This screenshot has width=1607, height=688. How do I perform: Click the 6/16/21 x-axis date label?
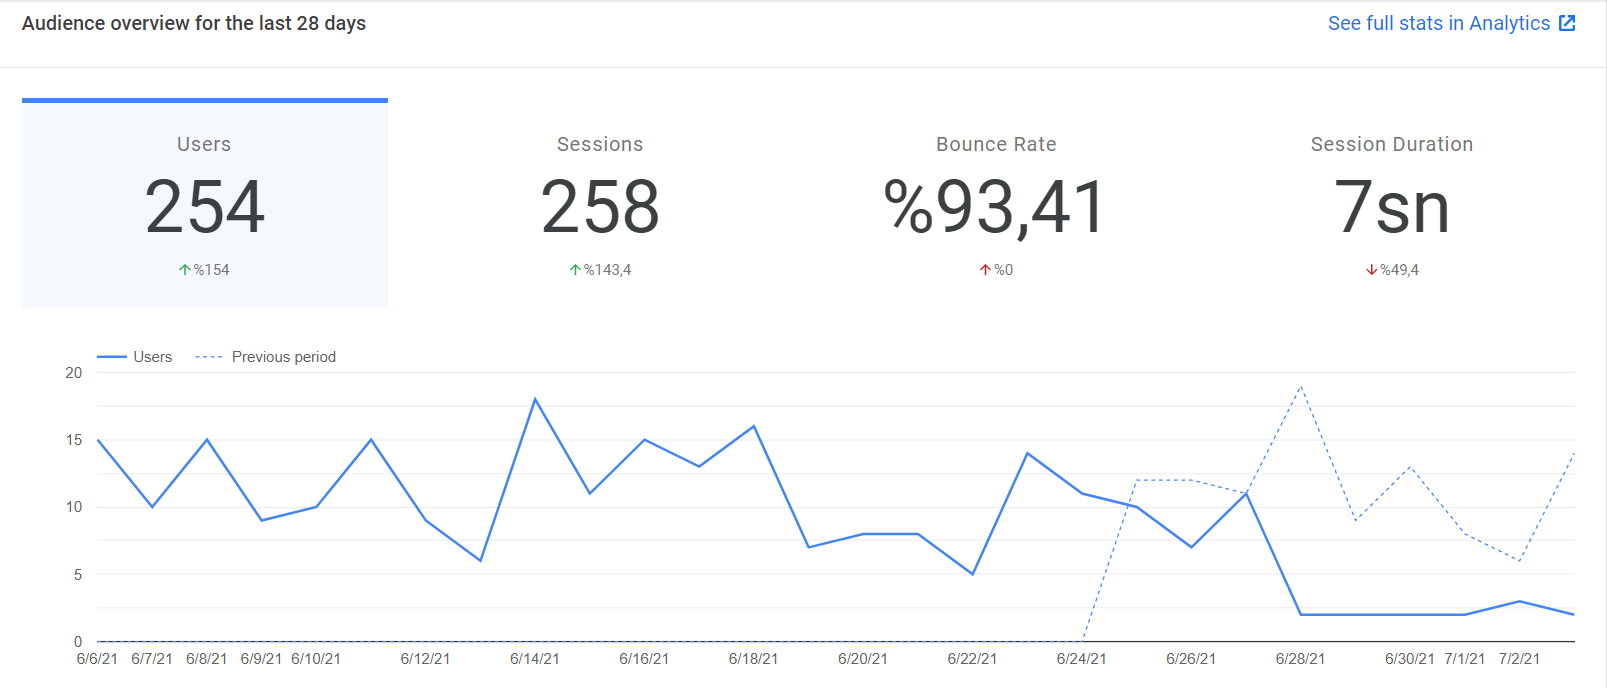point(644,659)
